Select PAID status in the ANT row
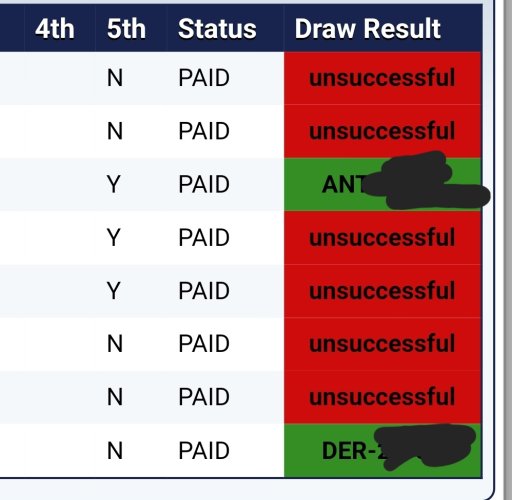Viewport: 512px width, 500px height. 204,184
